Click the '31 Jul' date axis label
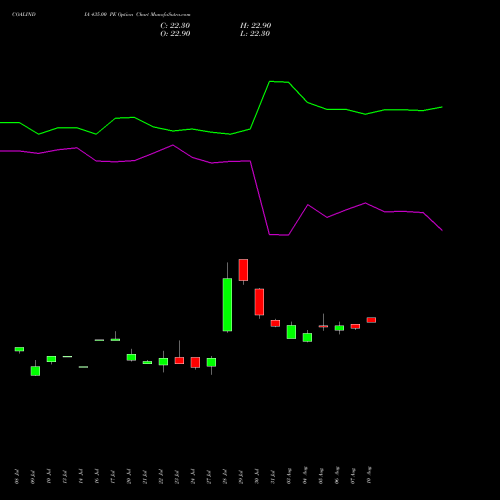This screenshot has width=500, height=500. tap(273, 477)
